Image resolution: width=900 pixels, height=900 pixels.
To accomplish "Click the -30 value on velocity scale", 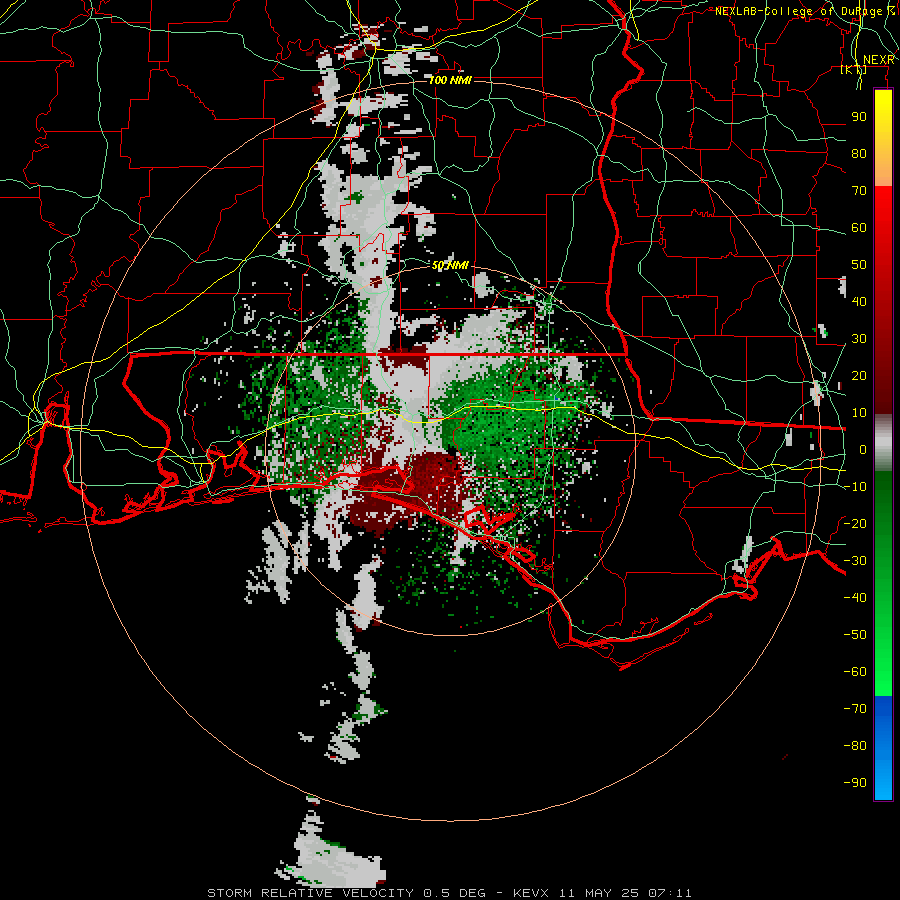I will (x=855, y=561).
